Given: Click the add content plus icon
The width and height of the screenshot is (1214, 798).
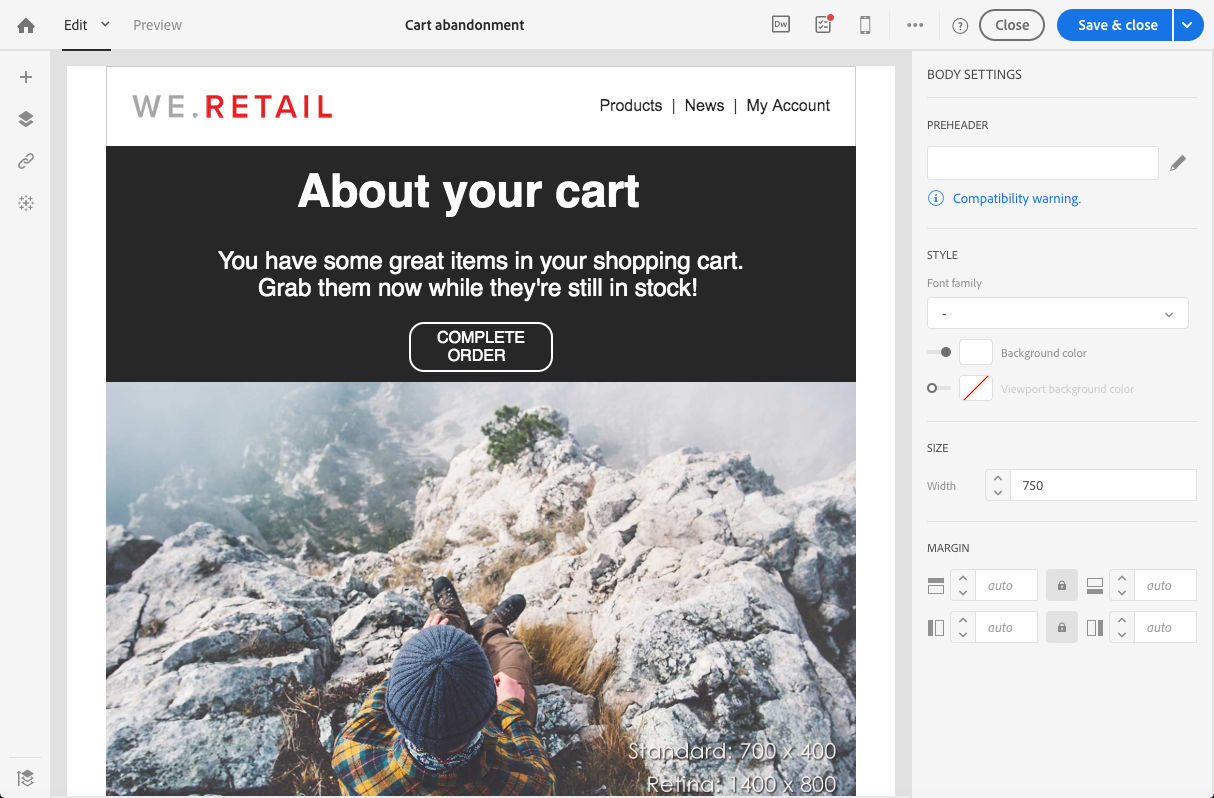Looking at the screenshot, I should 26,77.
